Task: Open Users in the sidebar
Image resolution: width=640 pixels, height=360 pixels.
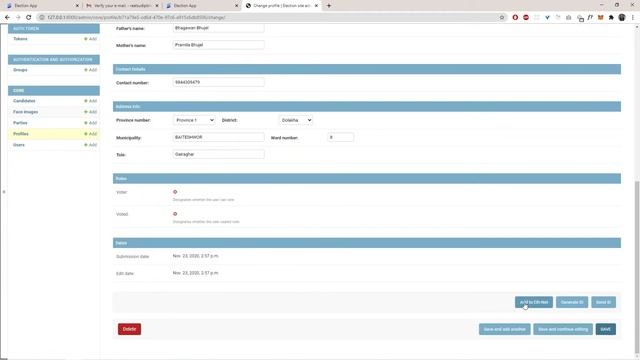Action: click(19, 145)
